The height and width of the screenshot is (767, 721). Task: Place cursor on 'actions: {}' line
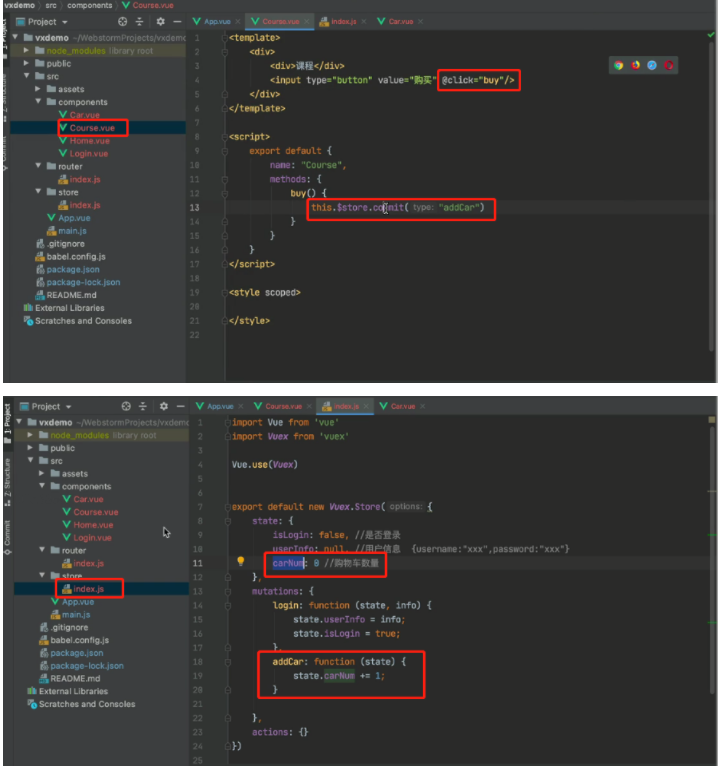click(x=280, y=732)
